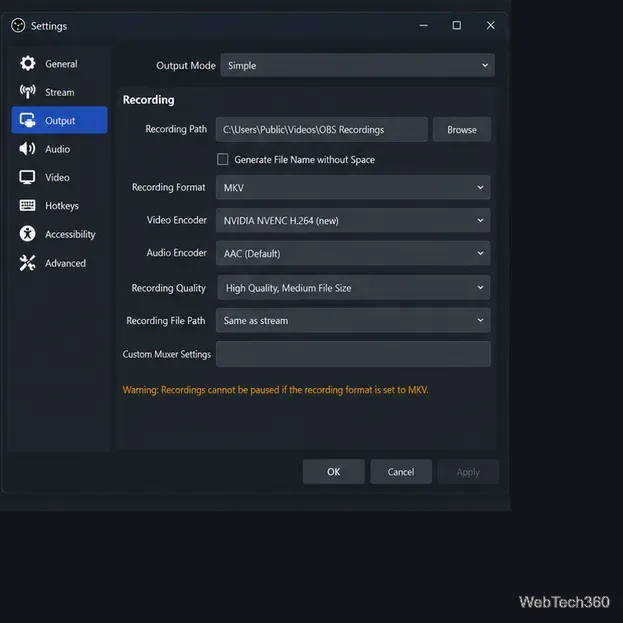
Task: Expand the Audio Encoder dropdown
Action: 353,253
